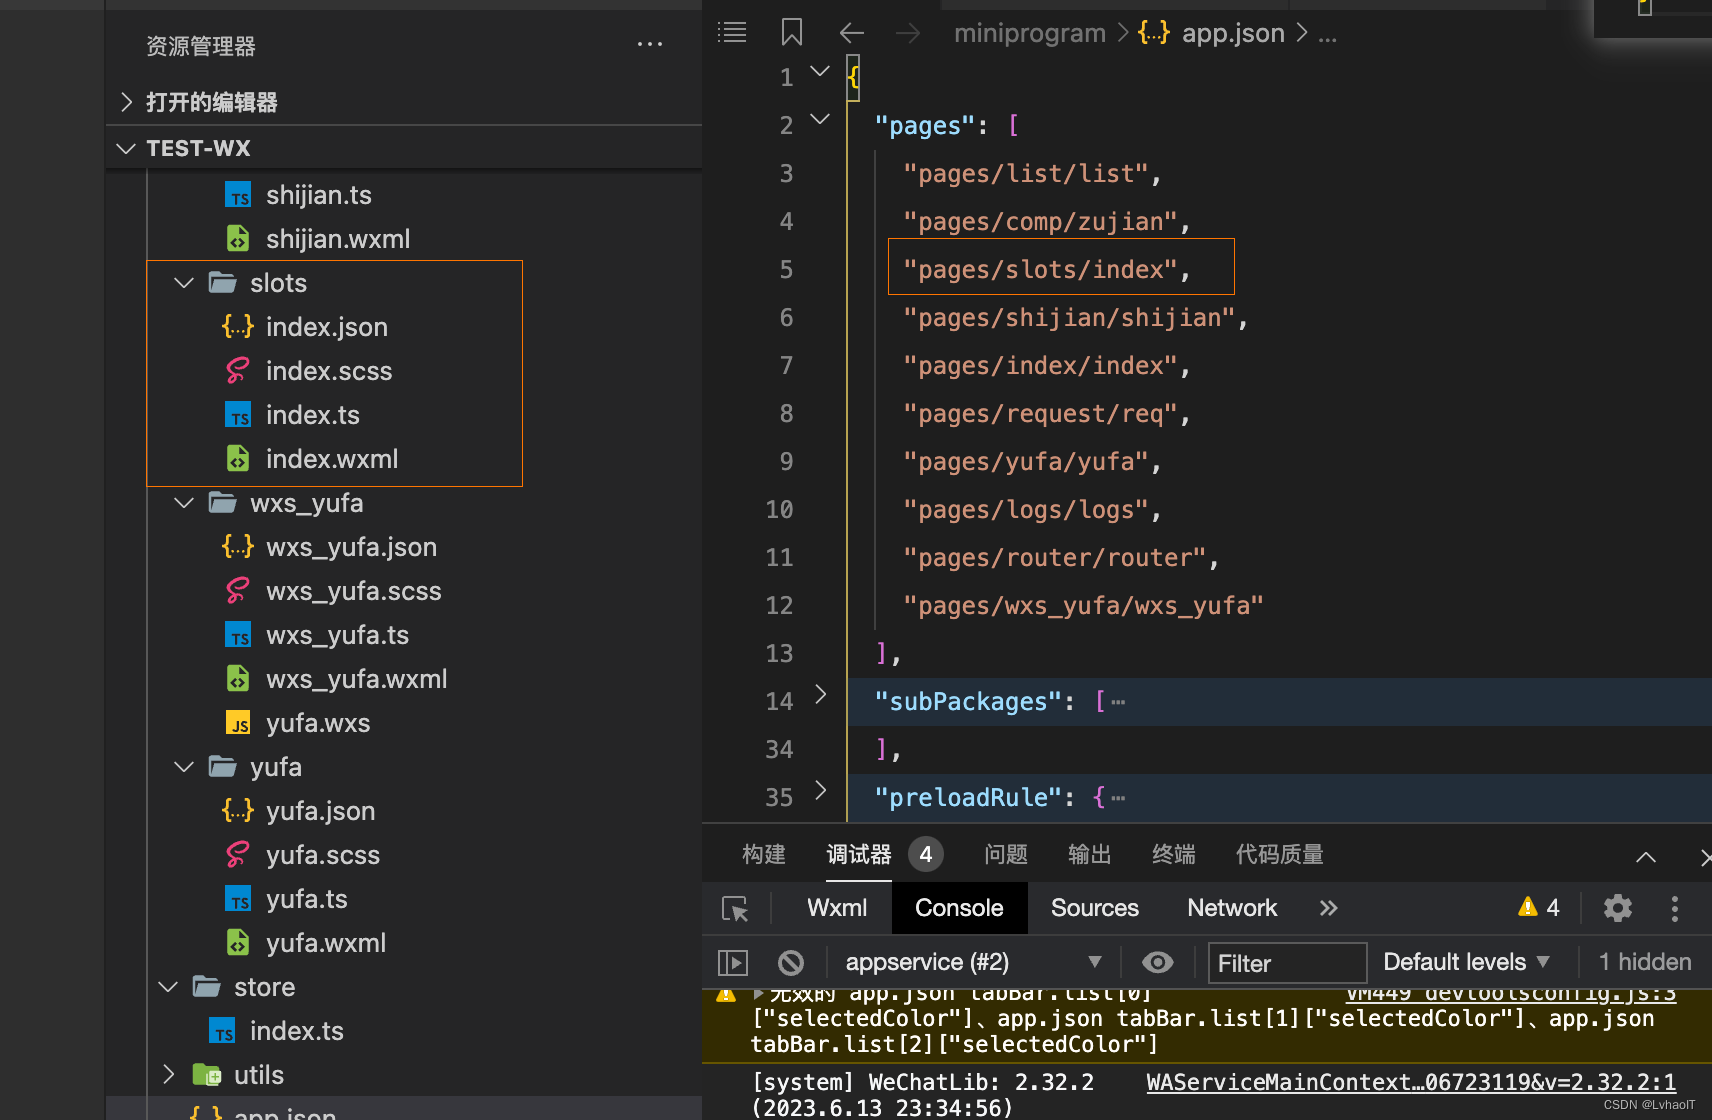Switch to 问题 panel tab
1712x1120 pixels.
coord(1006,854)
